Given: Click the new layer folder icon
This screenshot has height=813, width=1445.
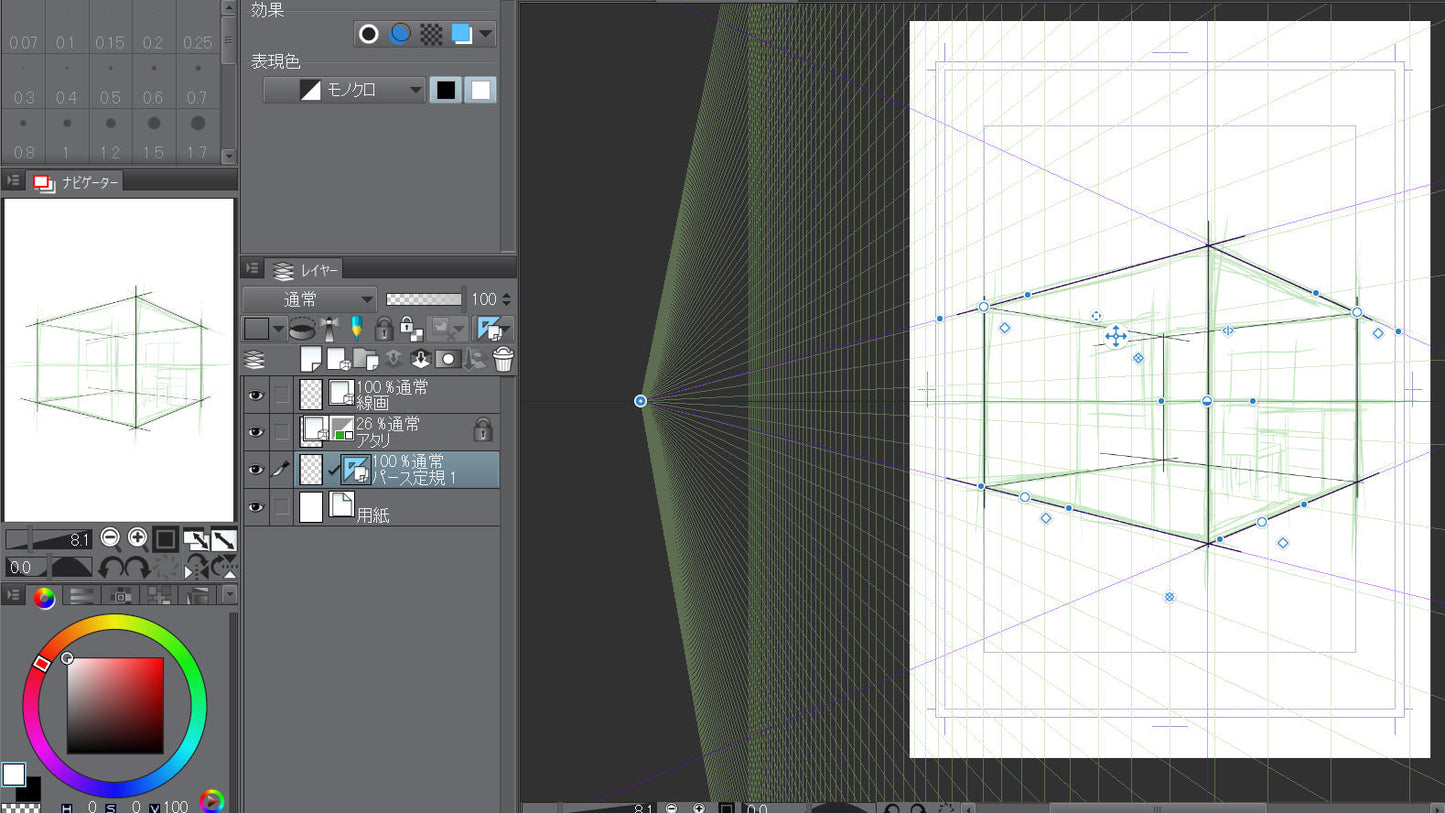Looking at the screenshot, I should [x=366, y=360].
